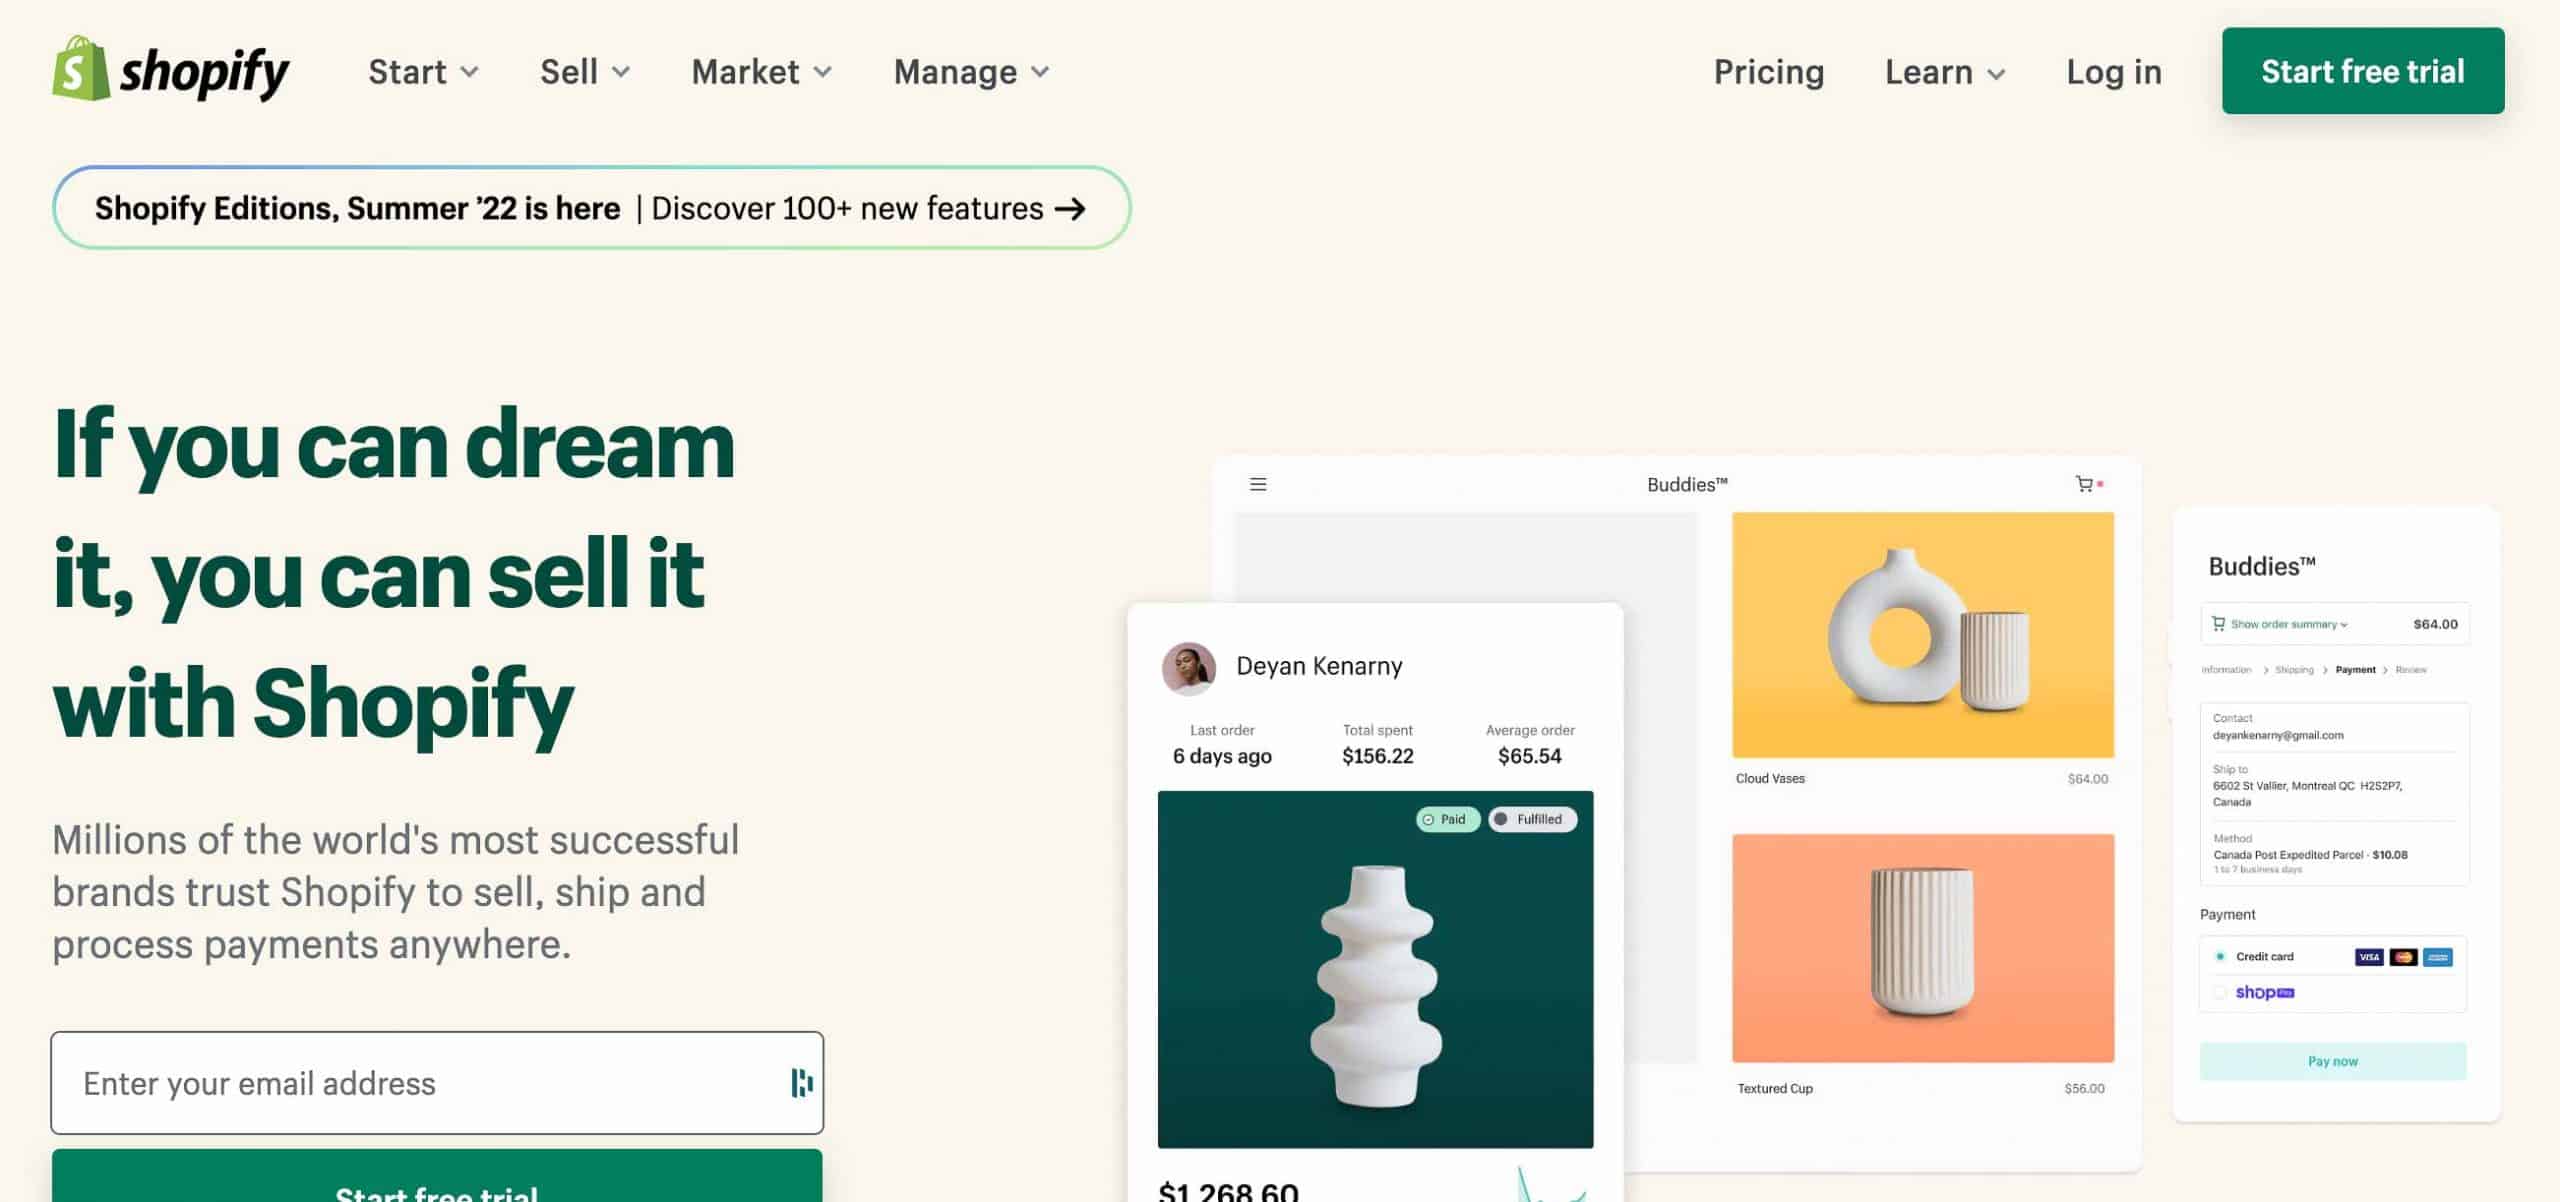Open the hamburger menu in the Buddies store
The height and width of the screenshot is (1202, 2560).
(1257, 483)
